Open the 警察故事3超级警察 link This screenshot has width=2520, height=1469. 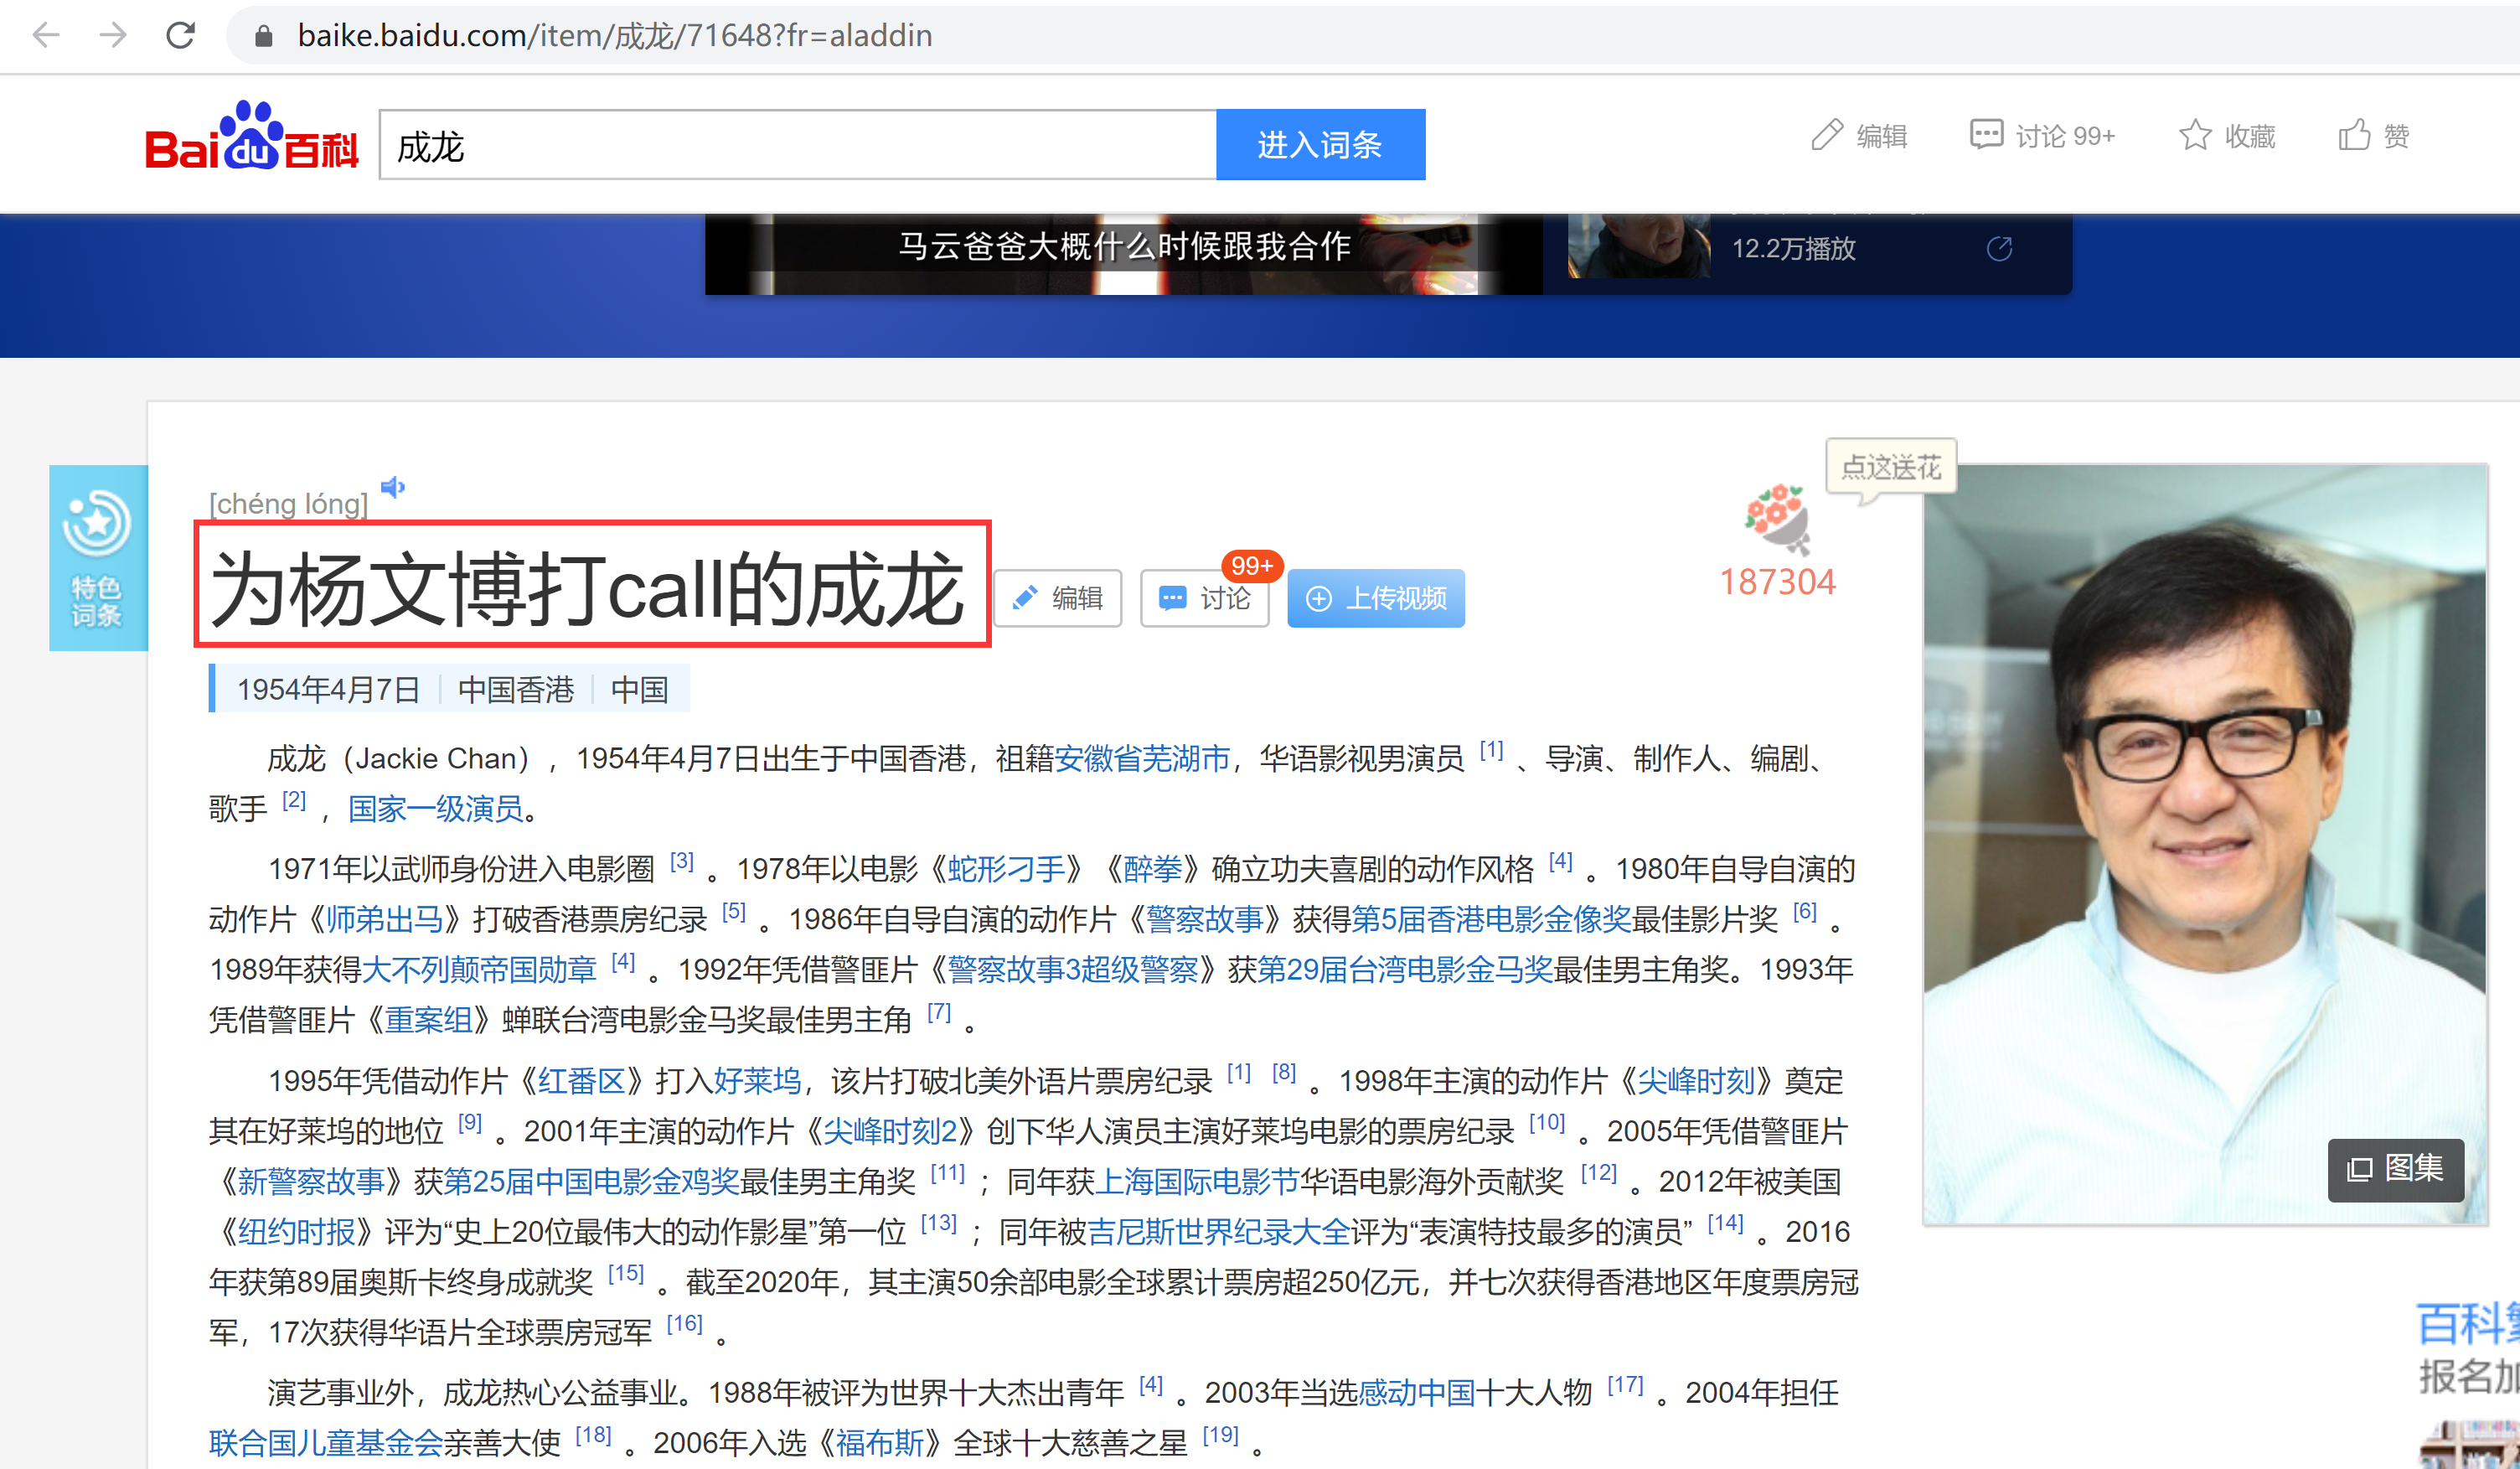click(x=1073, y=969)
